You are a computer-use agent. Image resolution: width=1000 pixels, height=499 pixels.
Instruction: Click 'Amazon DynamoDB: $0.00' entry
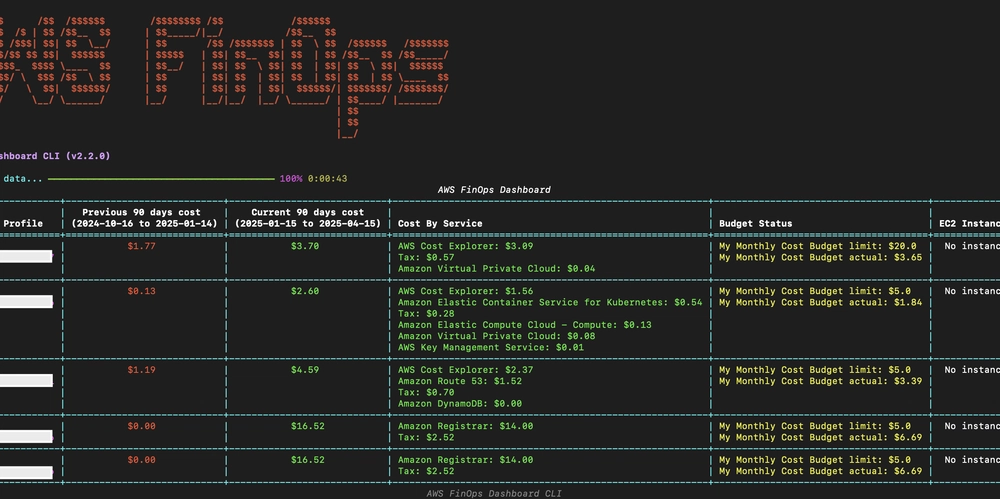pyautogui.click(x=460, y=403)
